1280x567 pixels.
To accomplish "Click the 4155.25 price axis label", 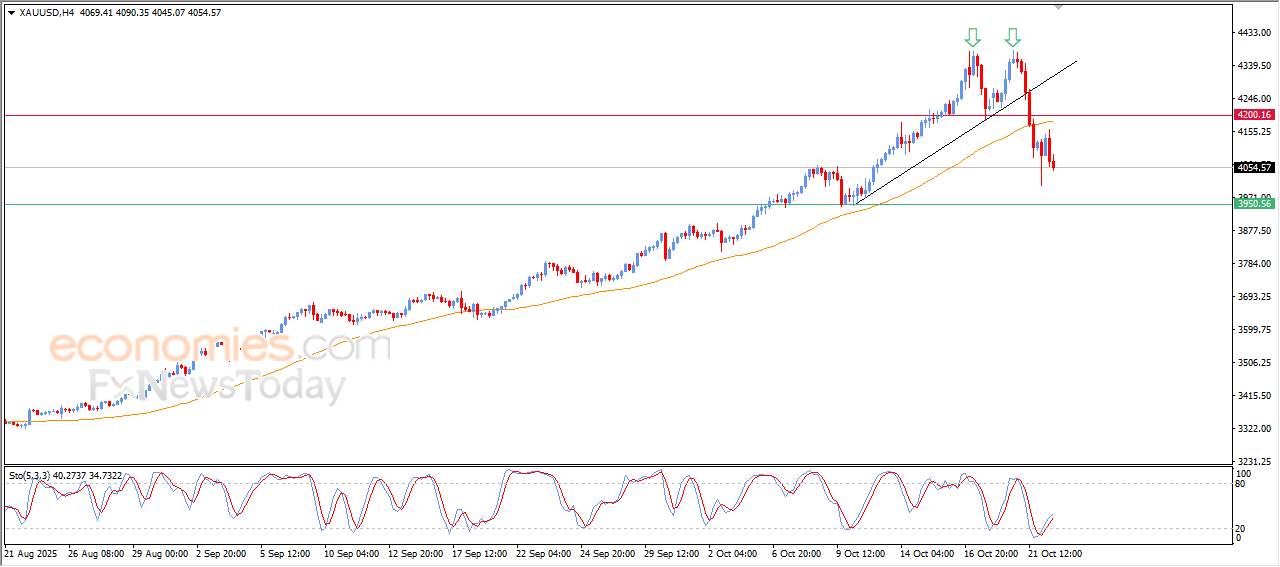I will coord(1254,132).
